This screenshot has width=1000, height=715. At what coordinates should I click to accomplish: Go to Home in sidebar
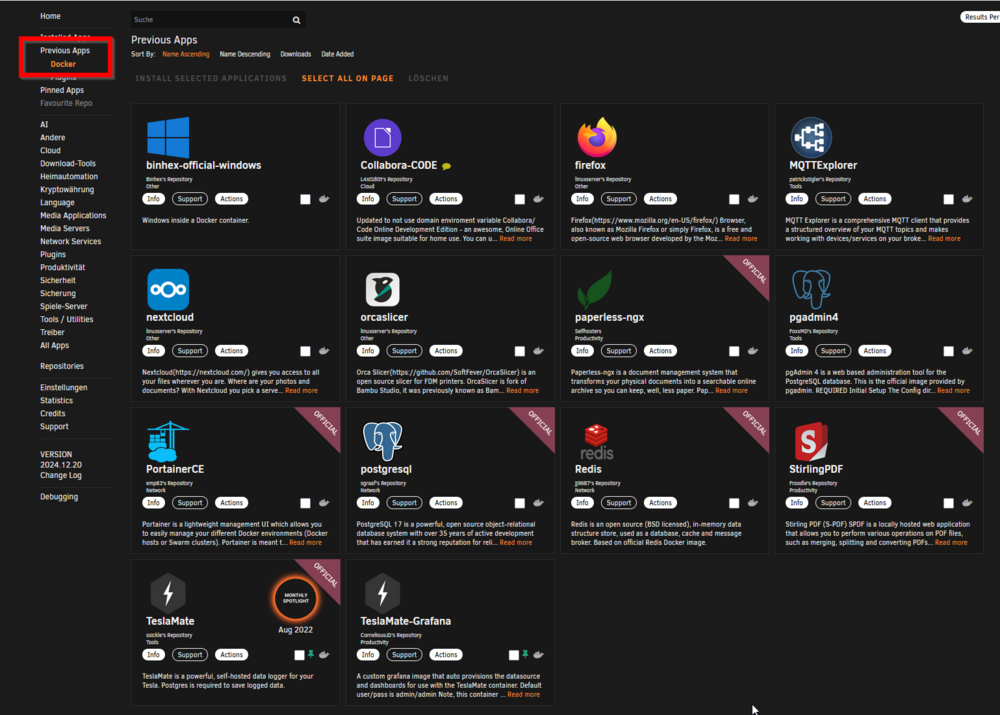click(x=50, y=16)
